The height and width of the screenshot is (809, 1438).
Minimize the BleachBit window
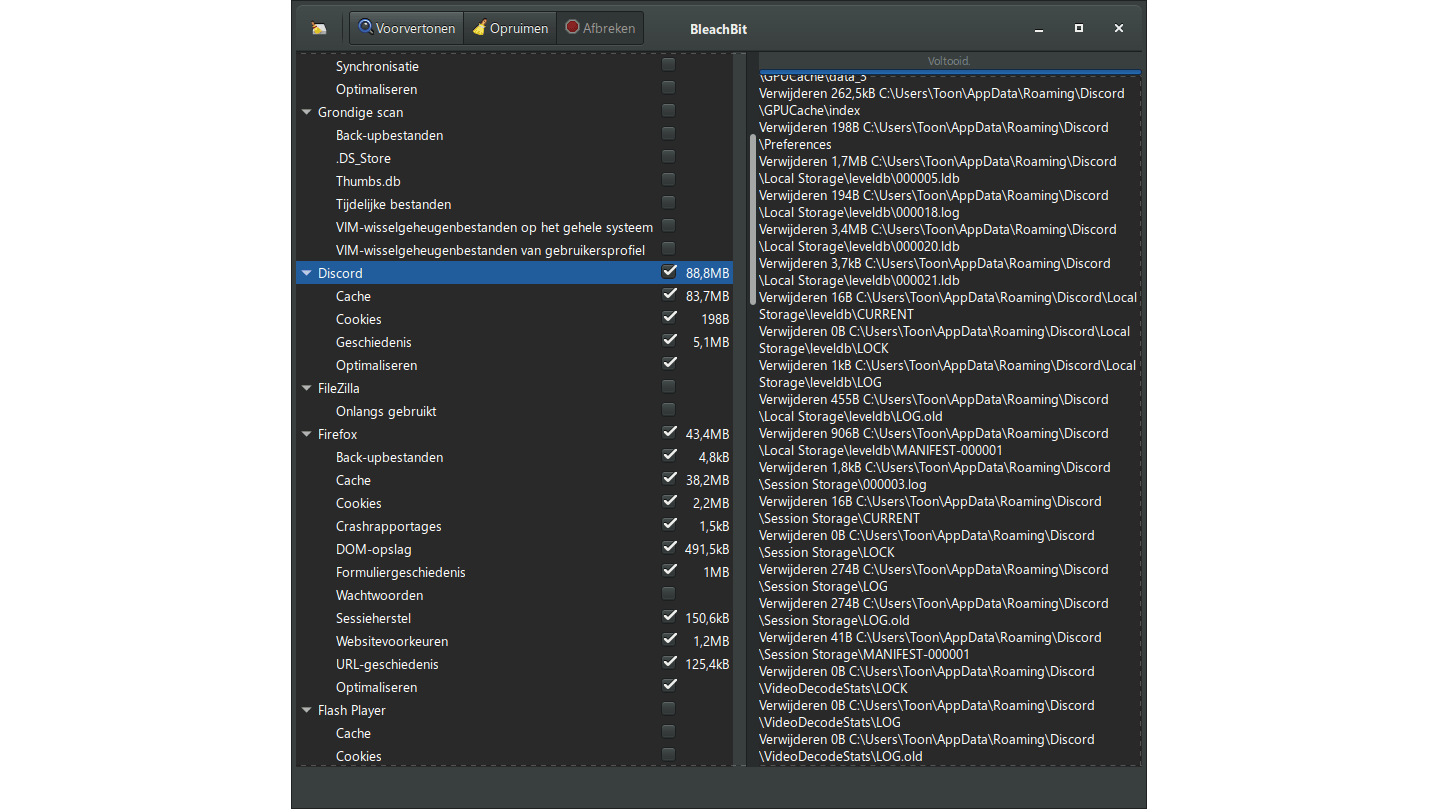tap(1039, 29)
